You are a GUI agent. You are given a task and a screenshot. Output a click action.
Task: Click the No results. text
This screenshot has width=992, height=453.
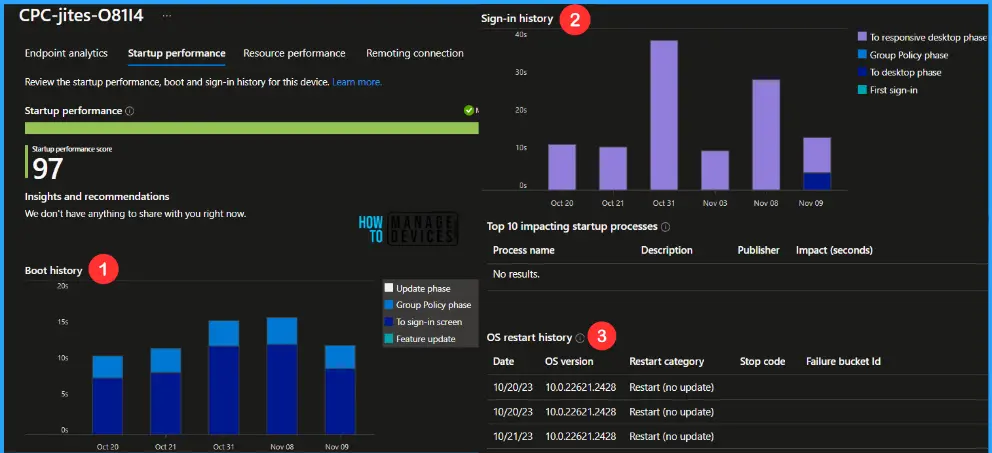point(516,275)
